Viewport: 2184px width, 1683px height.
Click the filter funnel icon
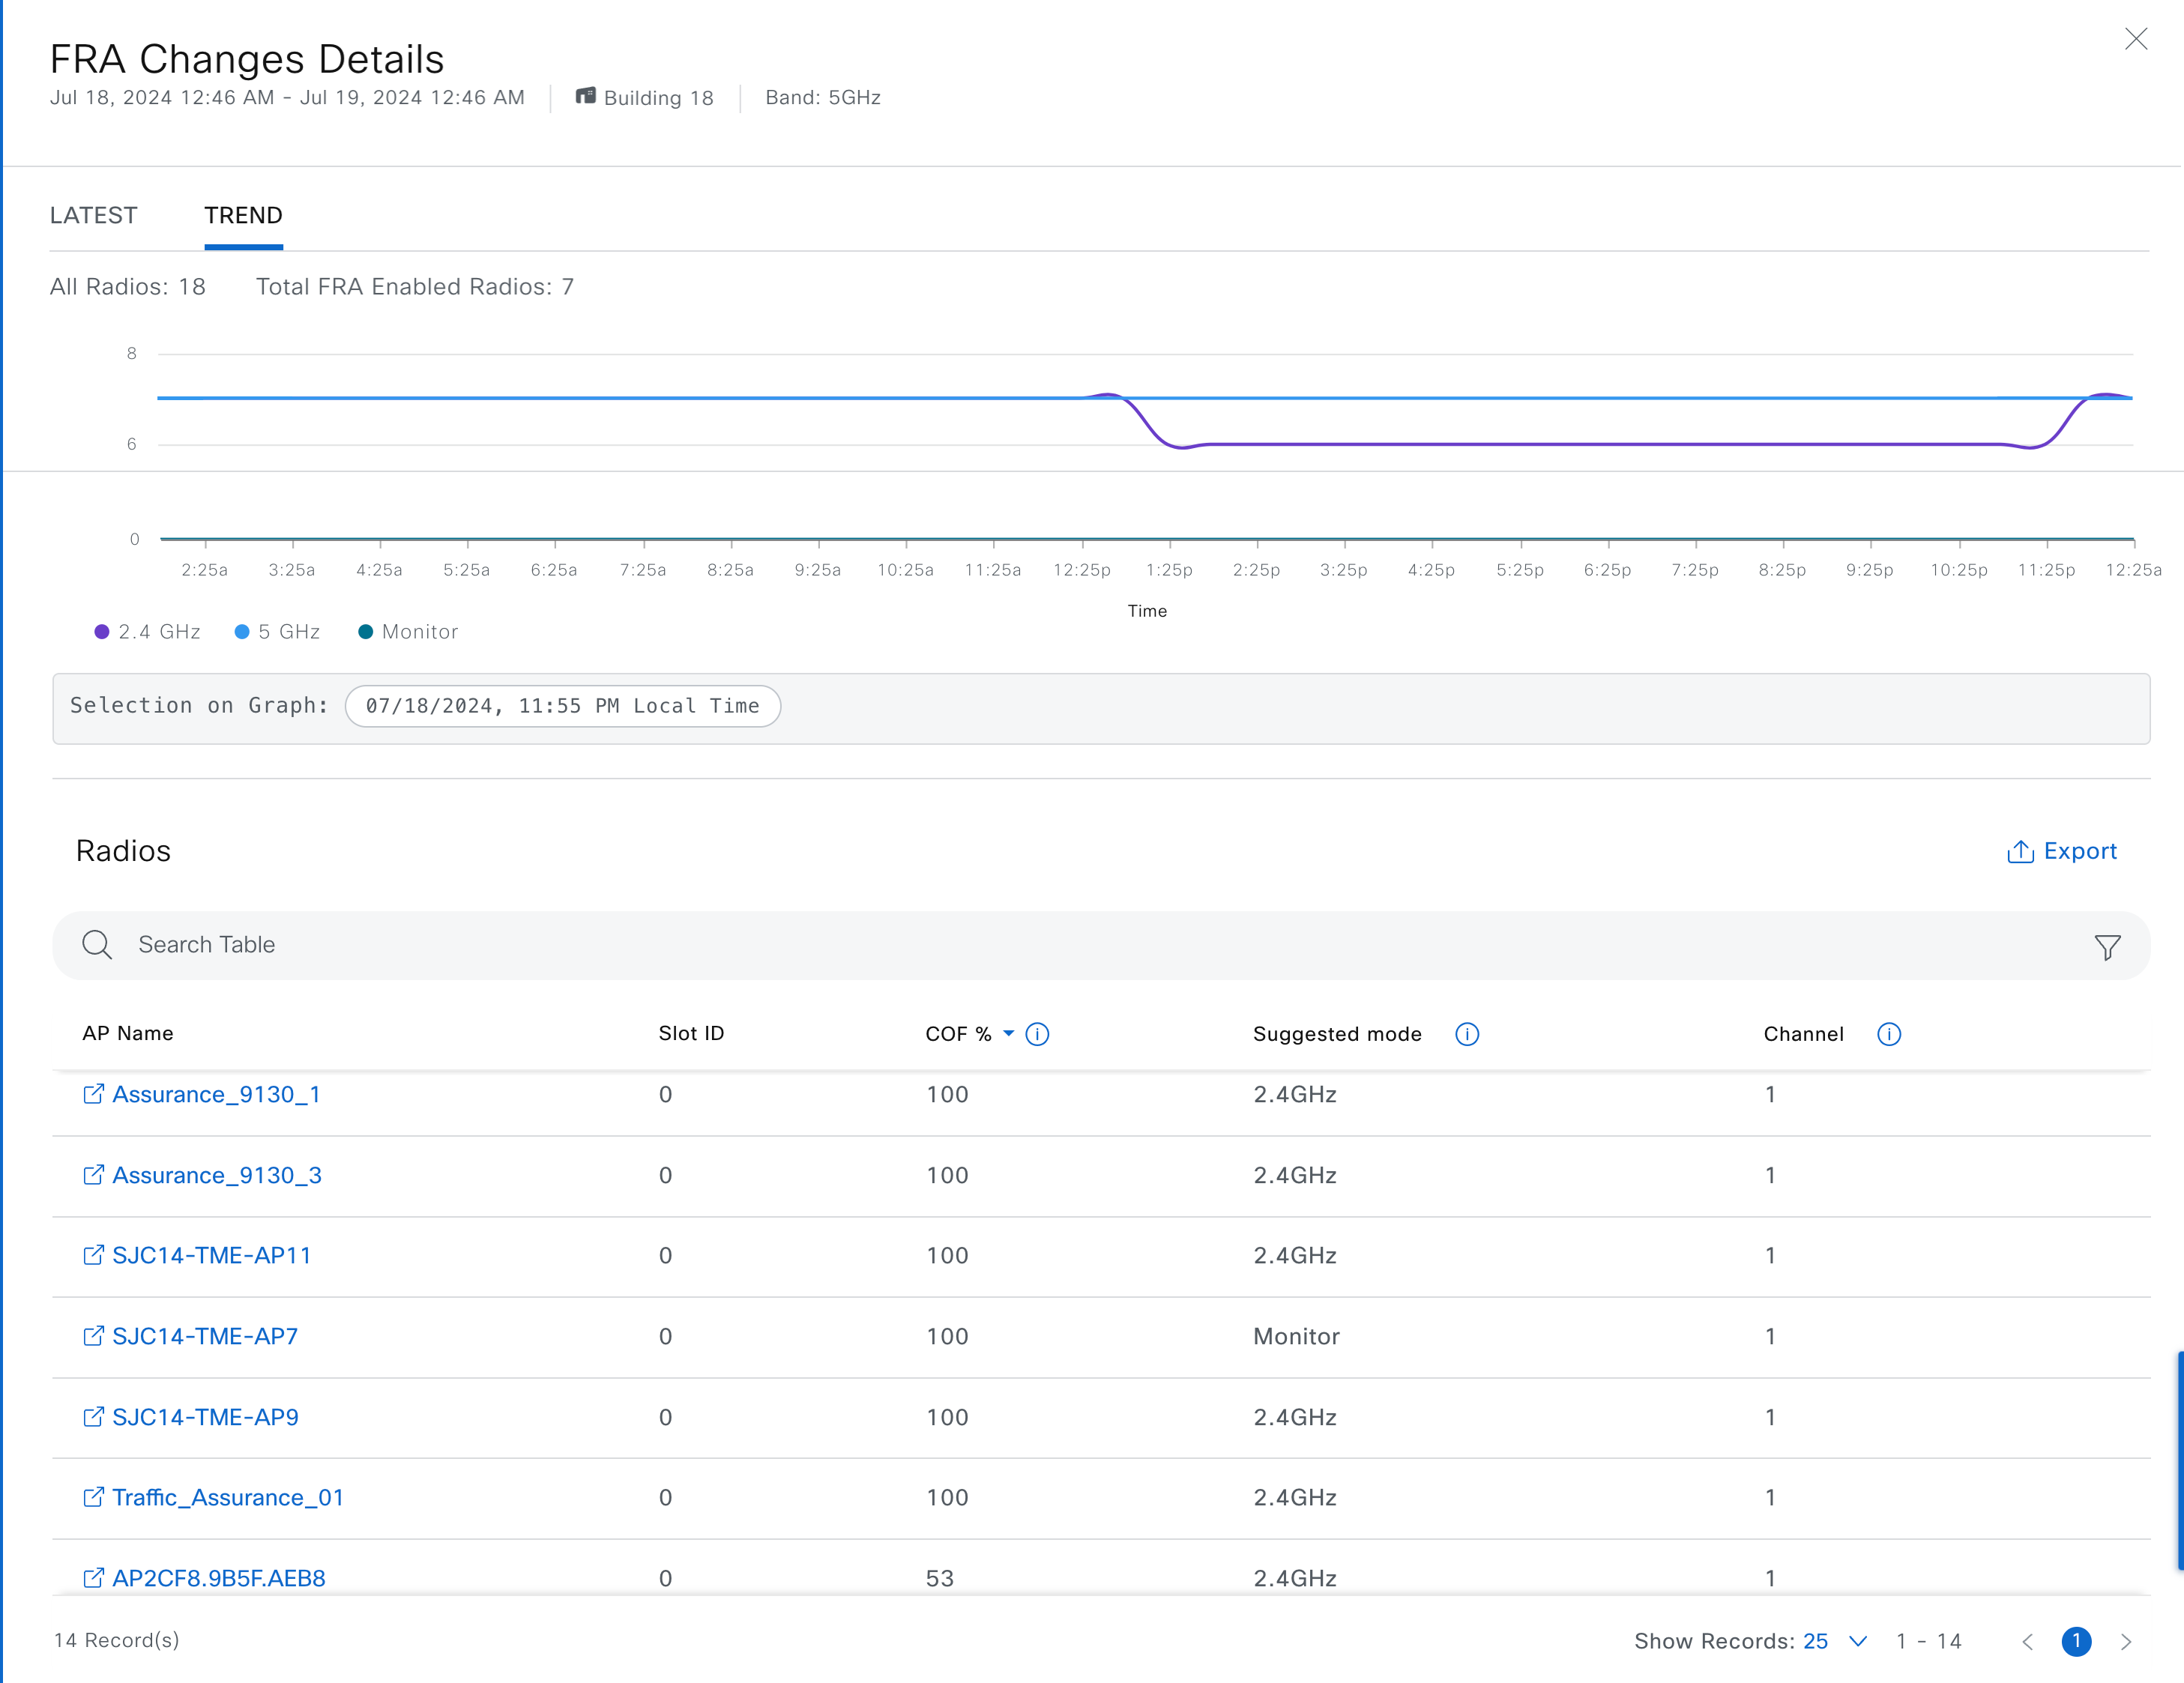click(x=2107, y=947)
